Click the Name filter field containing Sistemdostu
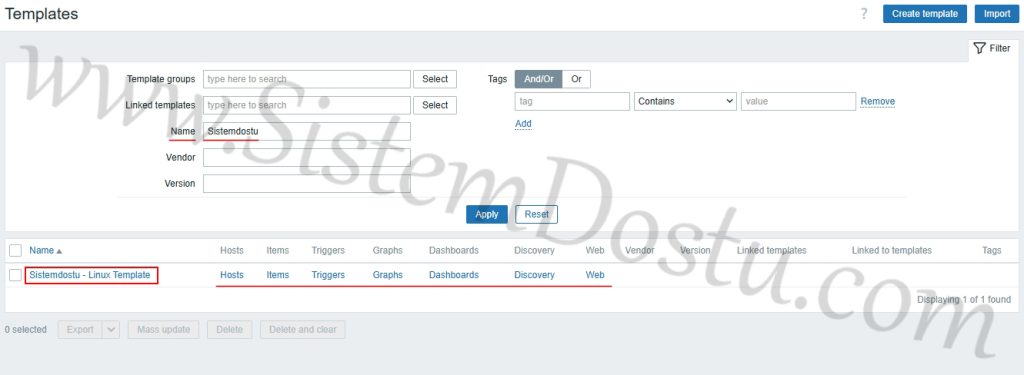This screenshot has width=1024, height=375. [x=307, y=131]
